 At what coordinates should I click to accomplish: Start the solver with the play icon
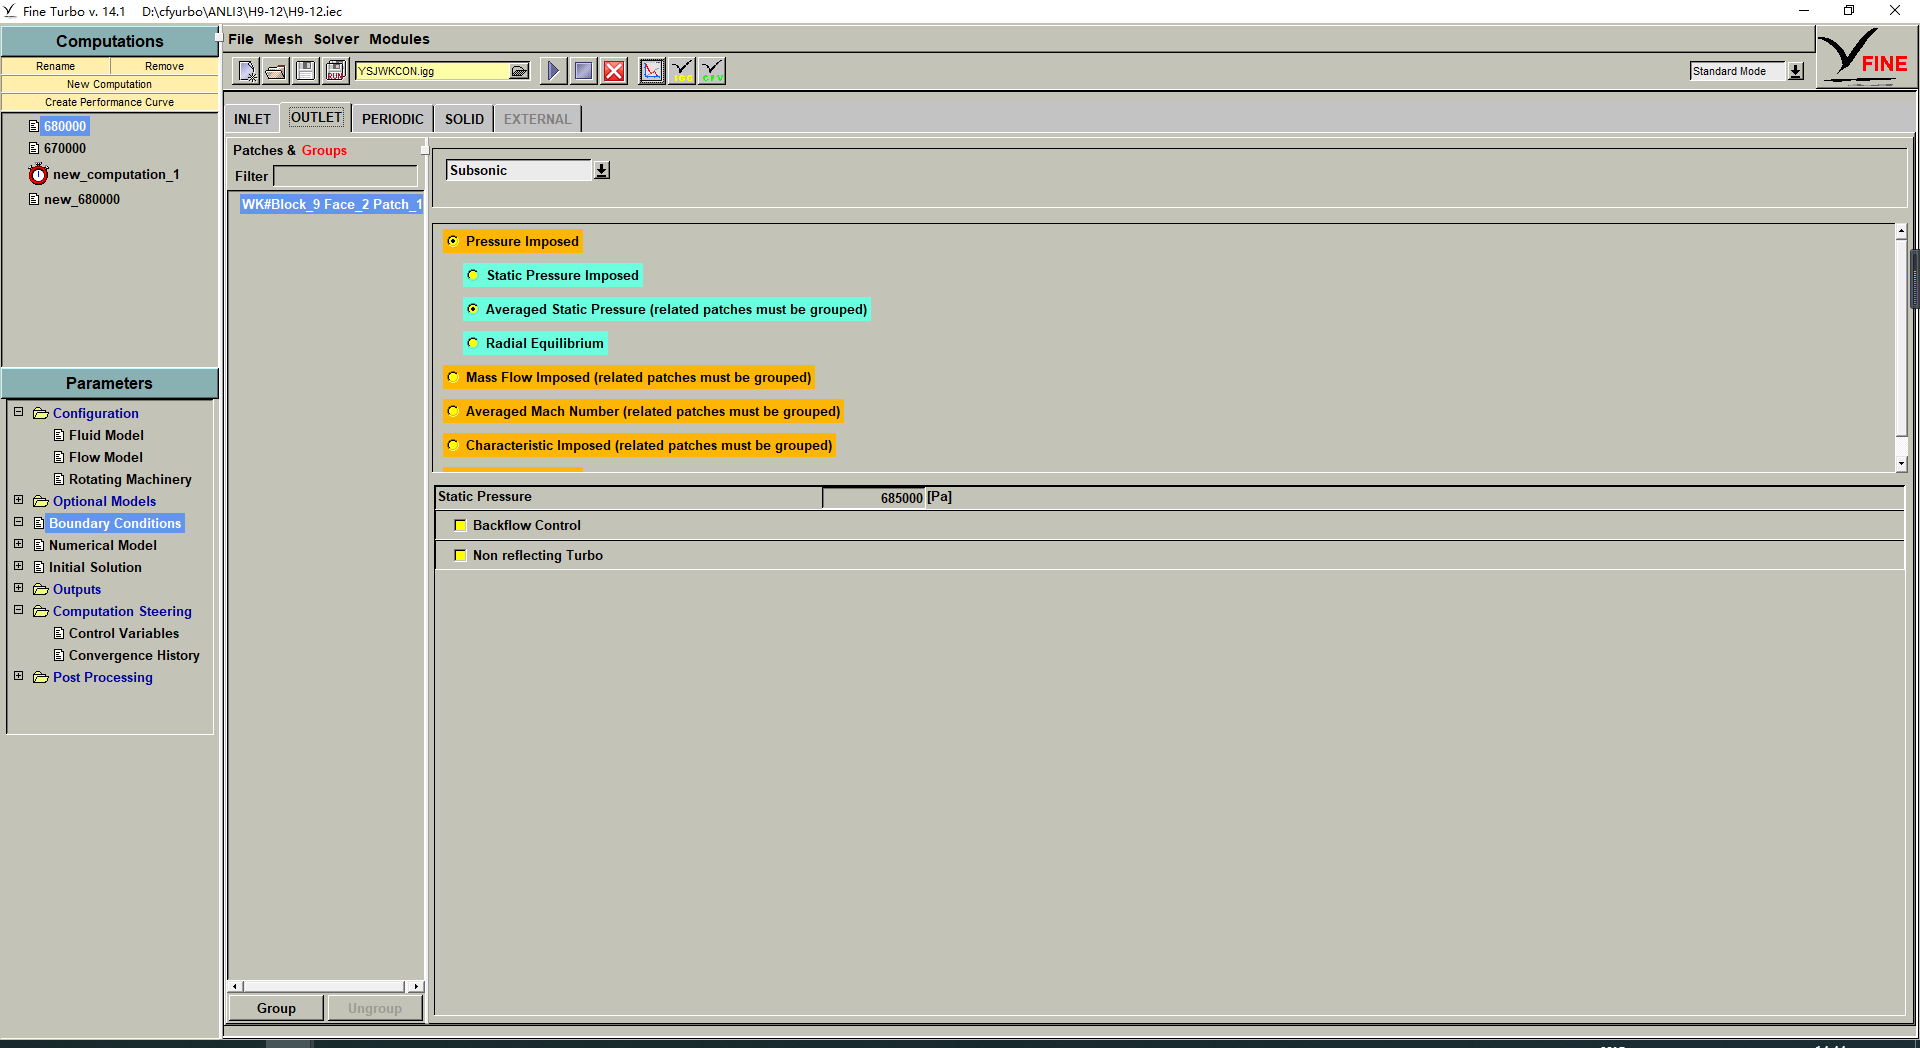pos(552,71)
